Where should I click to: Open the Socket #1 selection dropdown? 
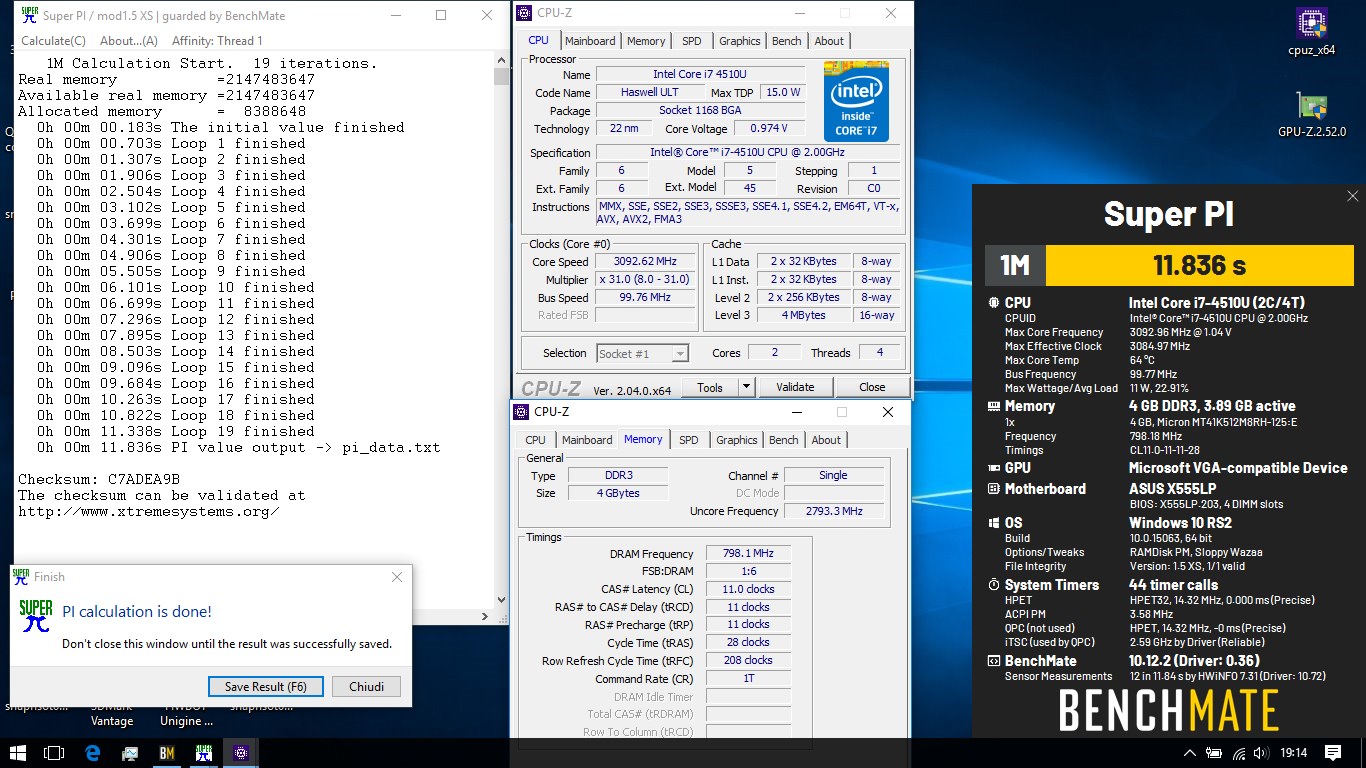coord(643,353)
